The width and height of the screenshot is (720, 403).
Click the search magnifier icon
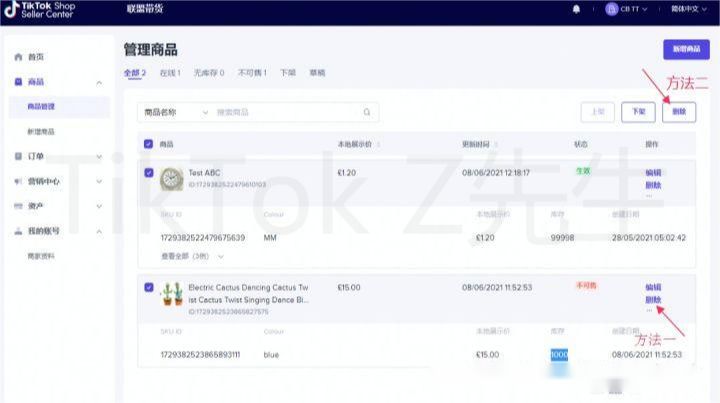[367, 112]
